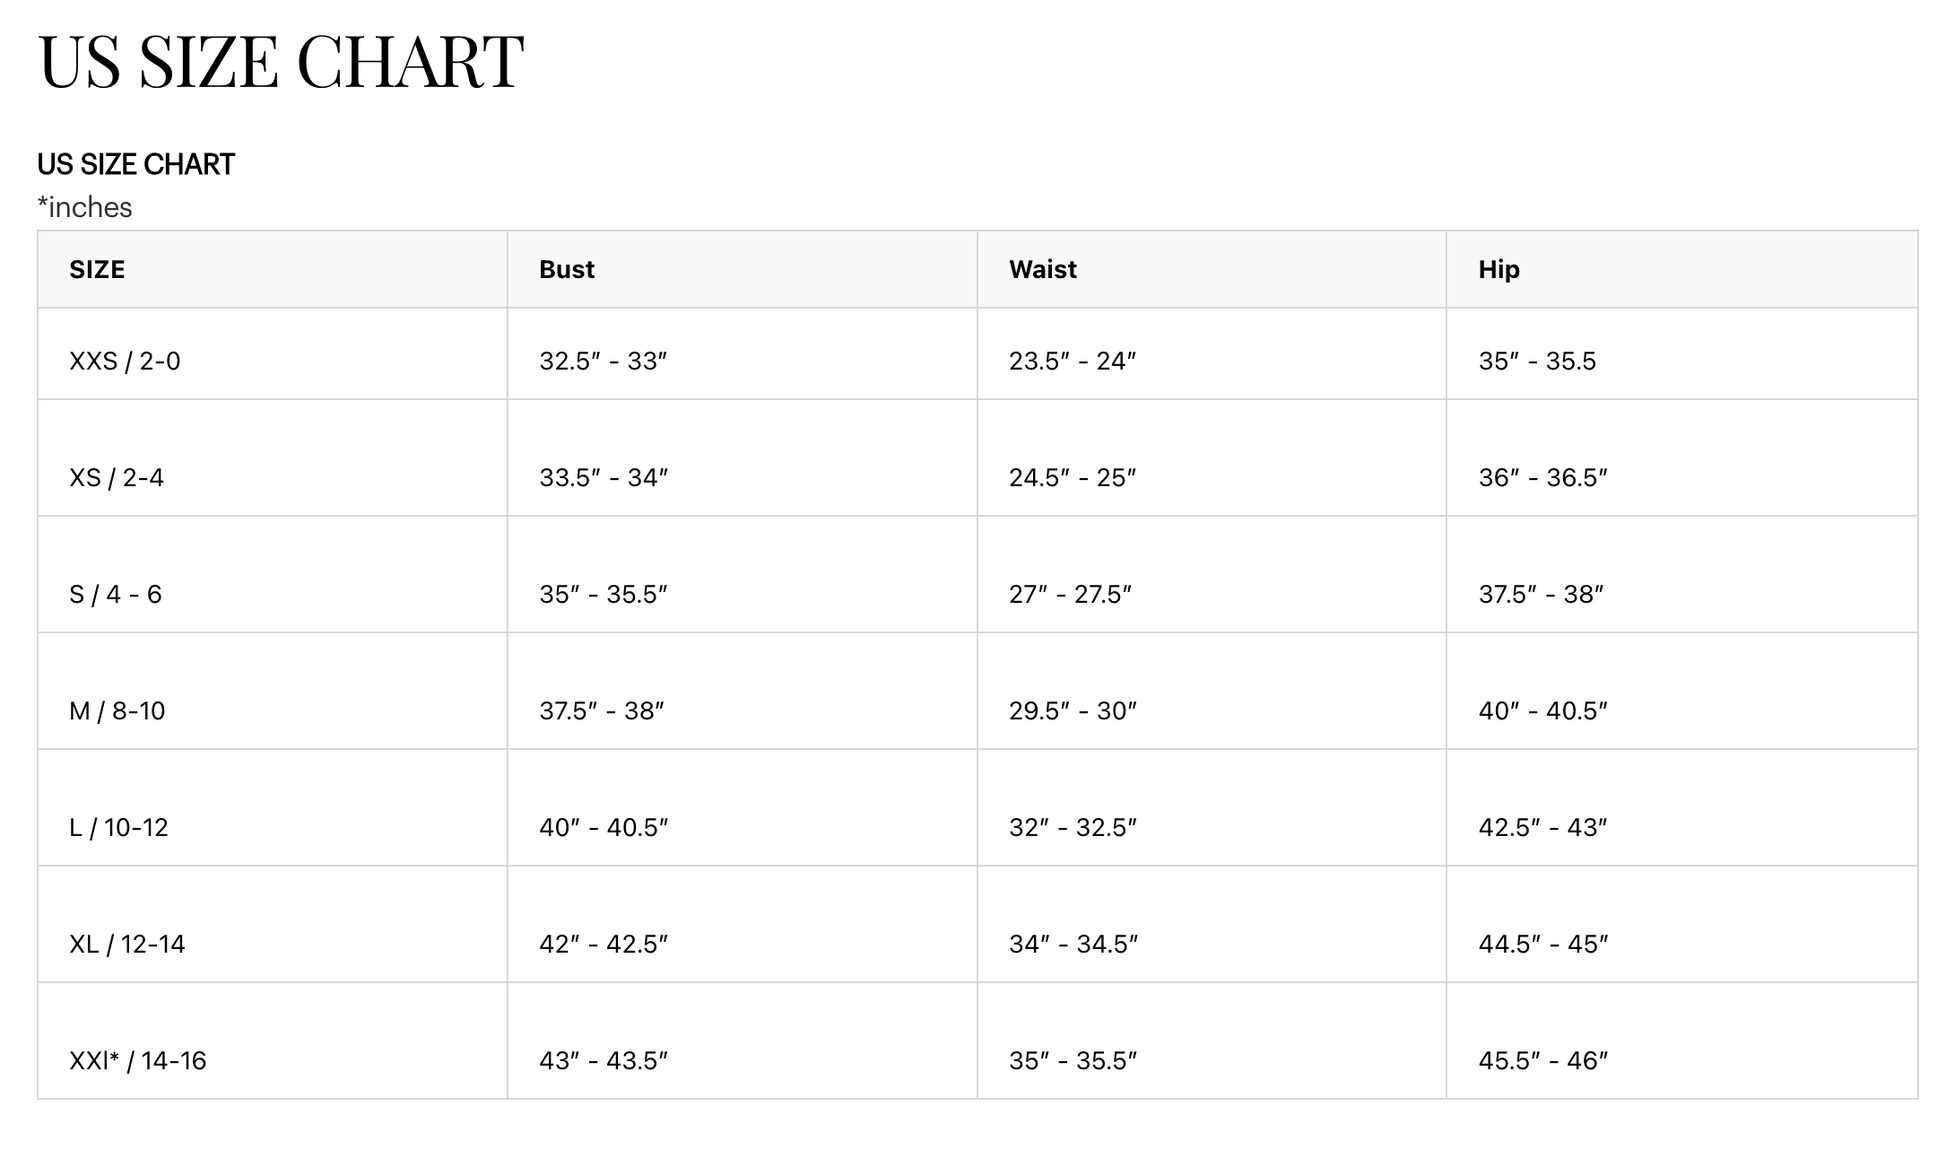Screen dimensions: 1946x1150
Task: Select the XXl* / 14-16 size cell
Action: pyautogui.click(x=138, y=1060)
